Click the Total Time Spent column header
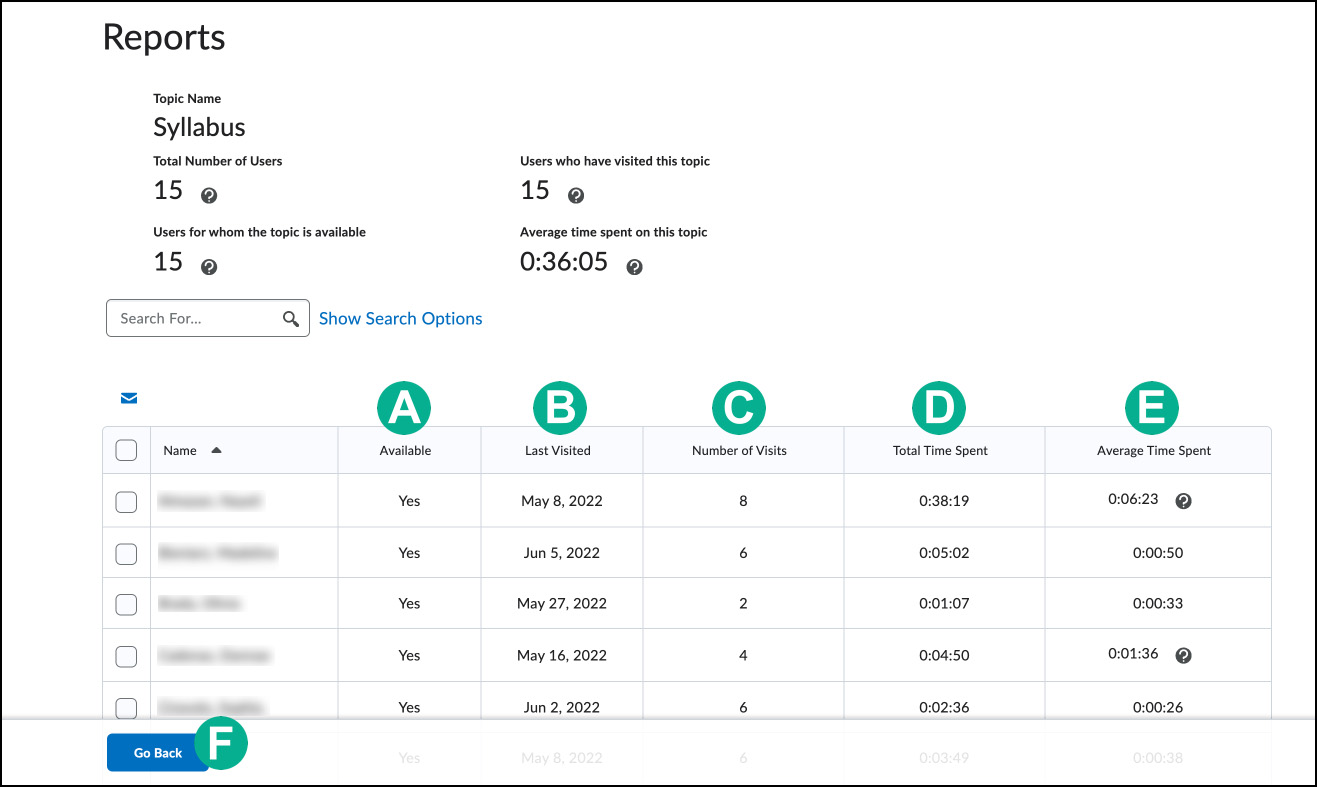 [941, 451]
